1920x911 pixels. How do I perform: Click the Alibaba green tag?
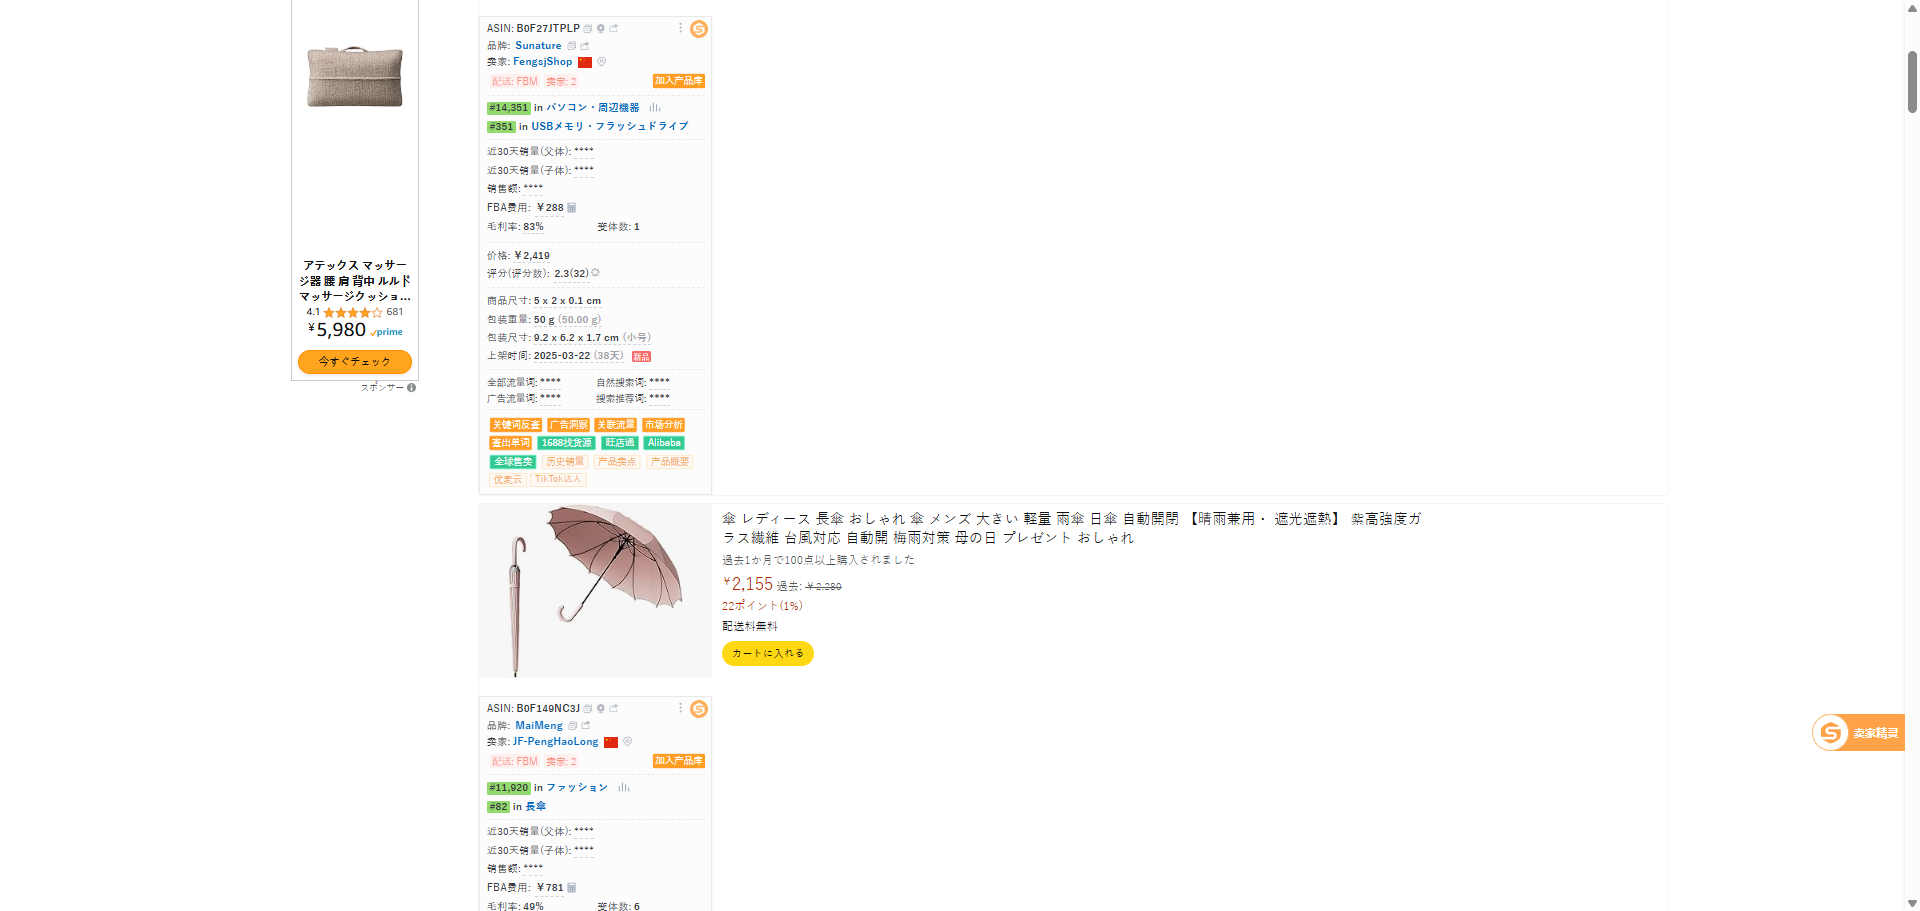(x=664, y=443)
